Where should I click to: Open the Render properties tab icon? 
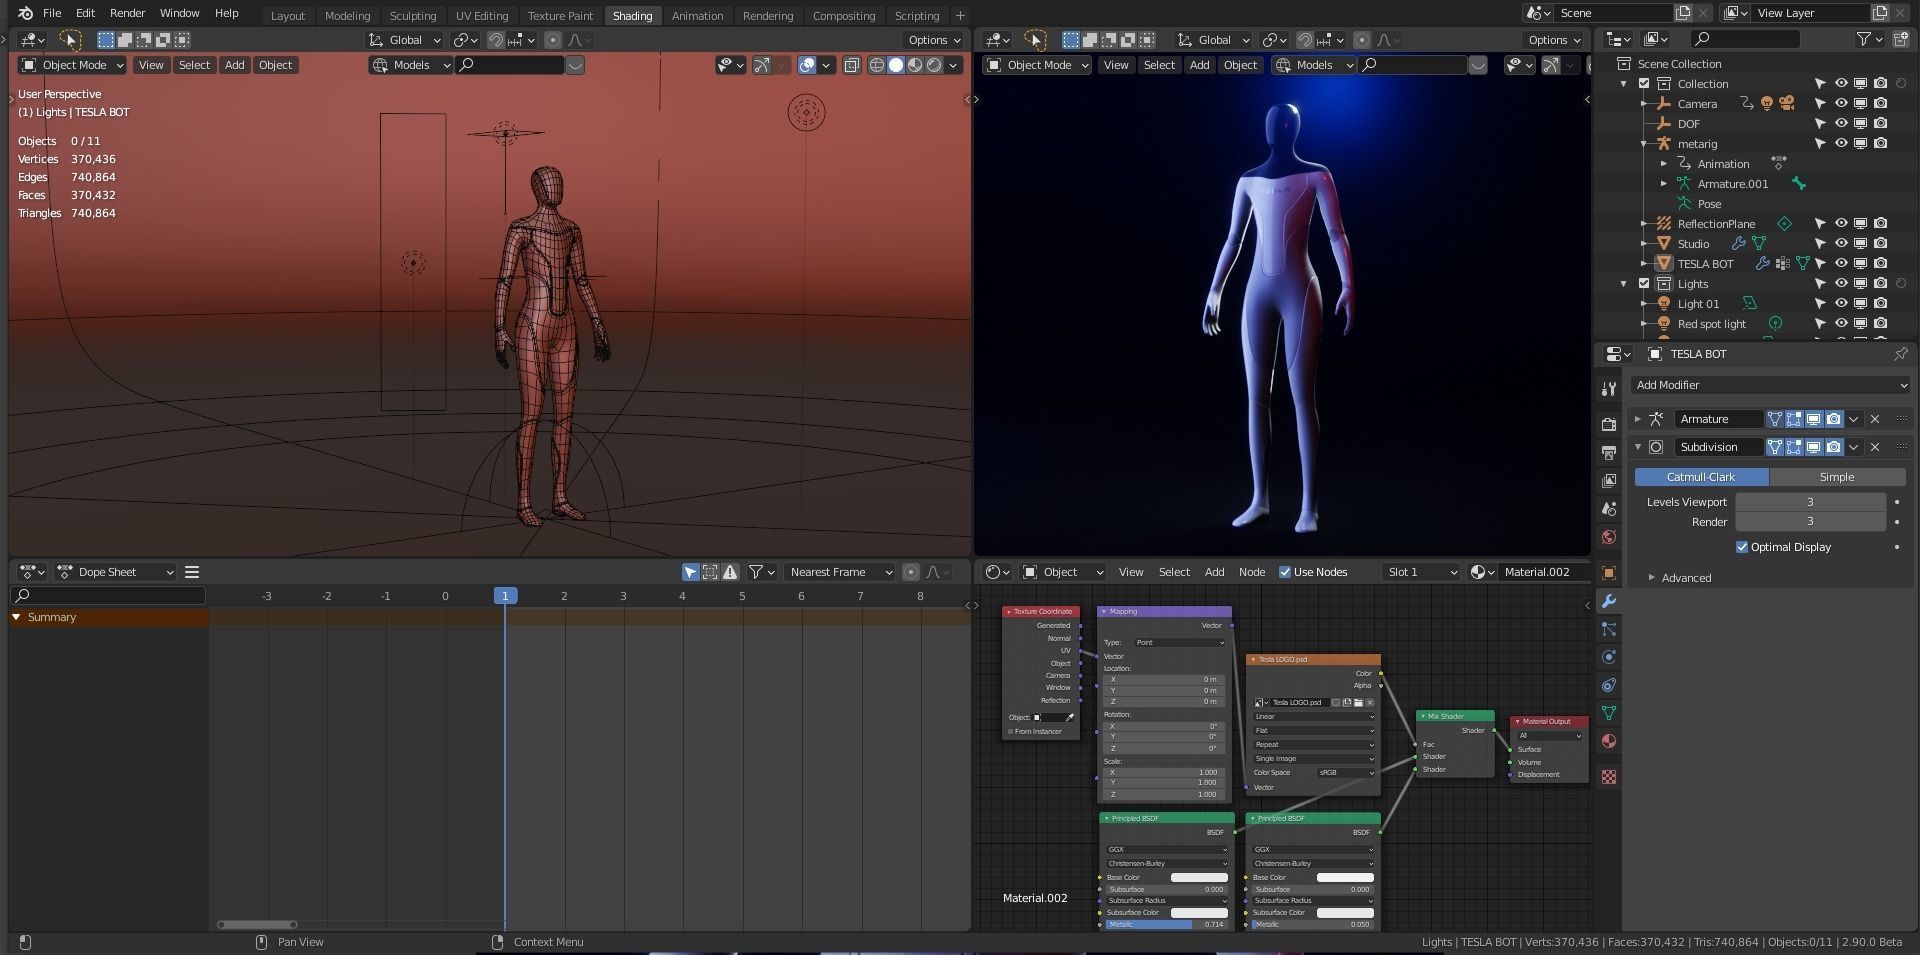(1608, 424)
